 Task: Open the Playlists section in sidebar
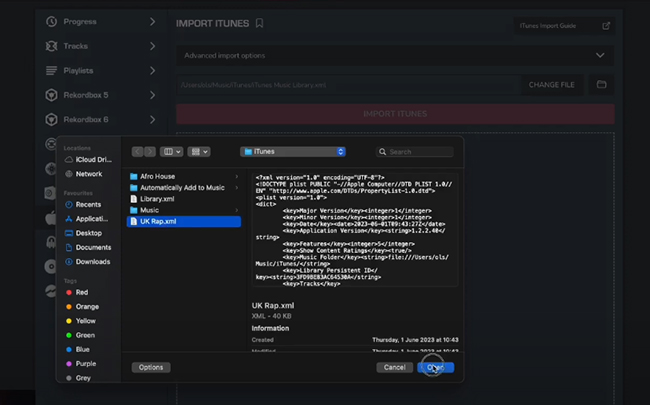(x=101, y=70)
